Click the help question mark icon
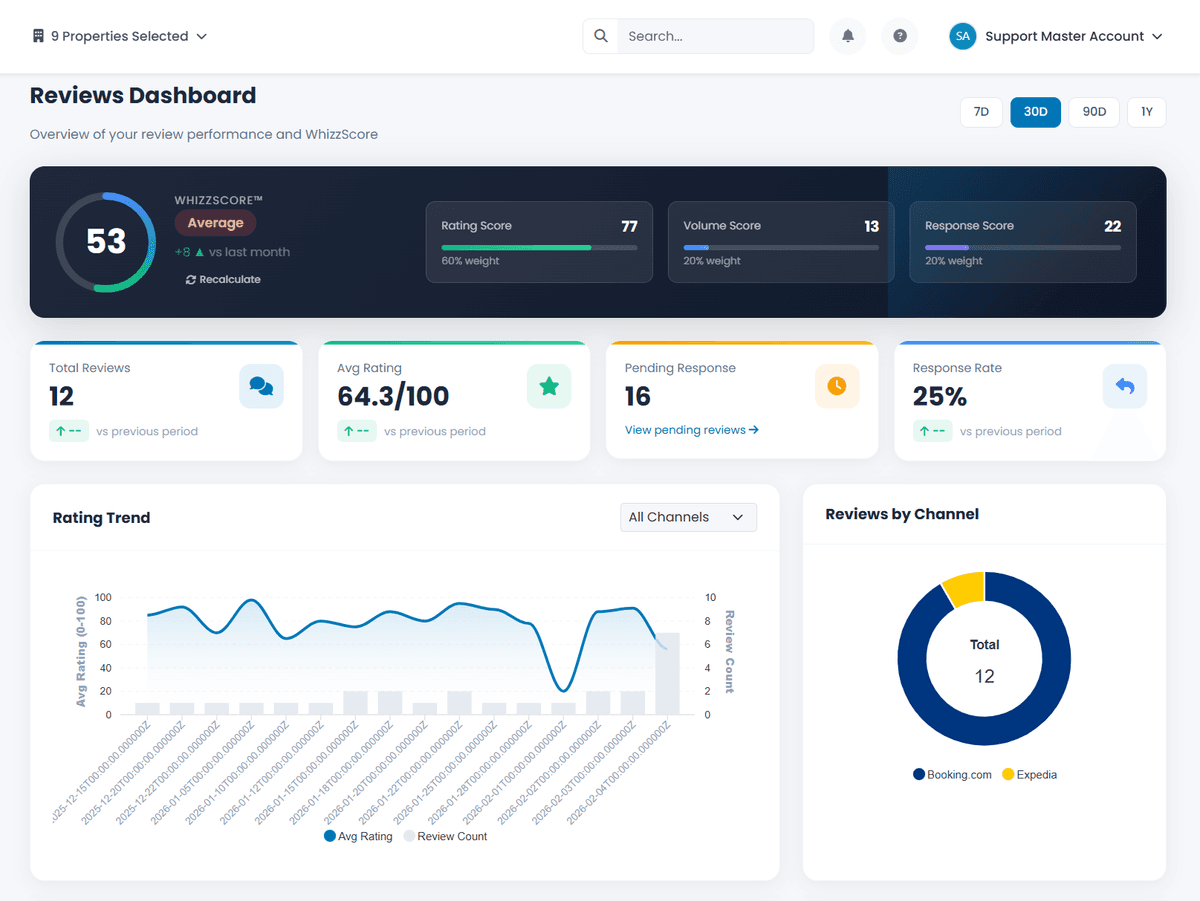This screenshot has width=1200, height=901. (899, 36)
